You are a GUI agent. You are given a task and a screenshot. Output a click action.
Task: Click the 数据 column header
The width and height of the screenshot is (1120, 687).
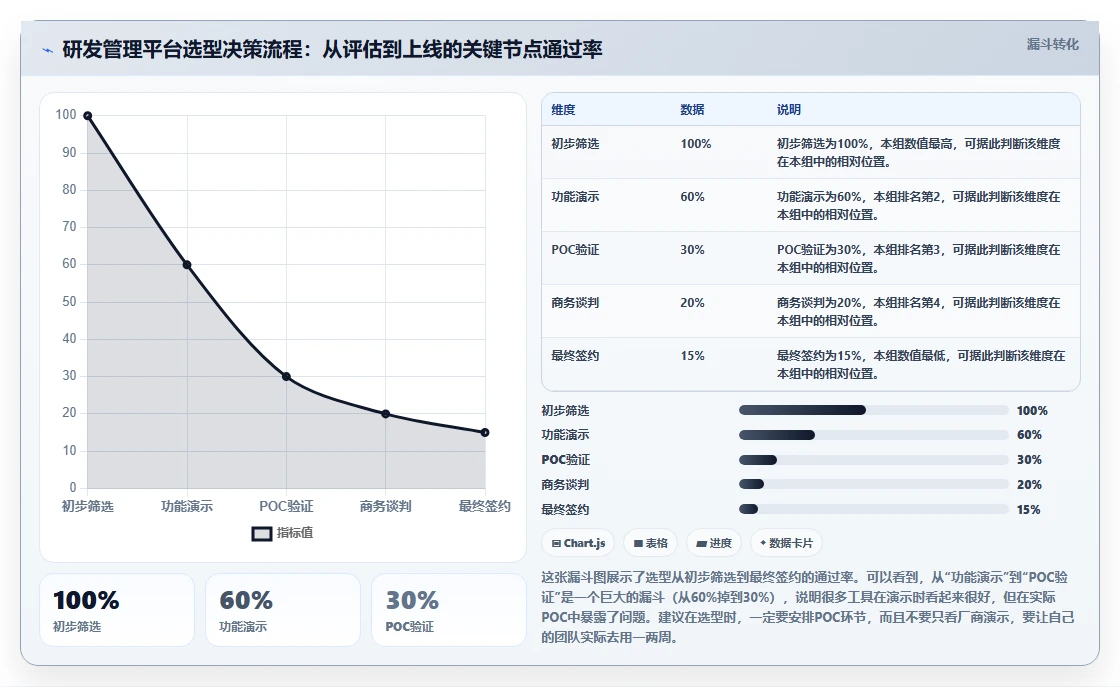point(692,109)
